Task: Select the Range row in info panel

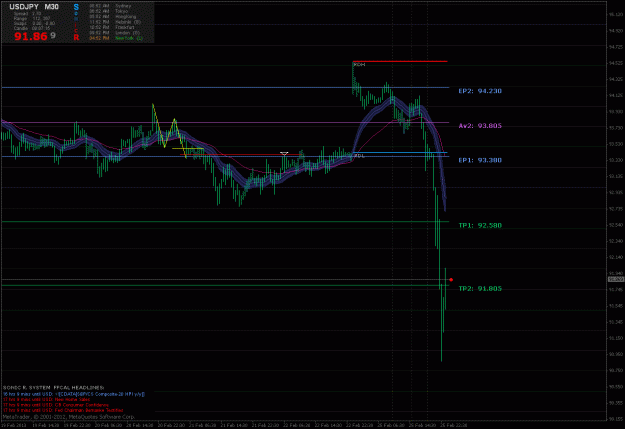Action: point(32,18)
